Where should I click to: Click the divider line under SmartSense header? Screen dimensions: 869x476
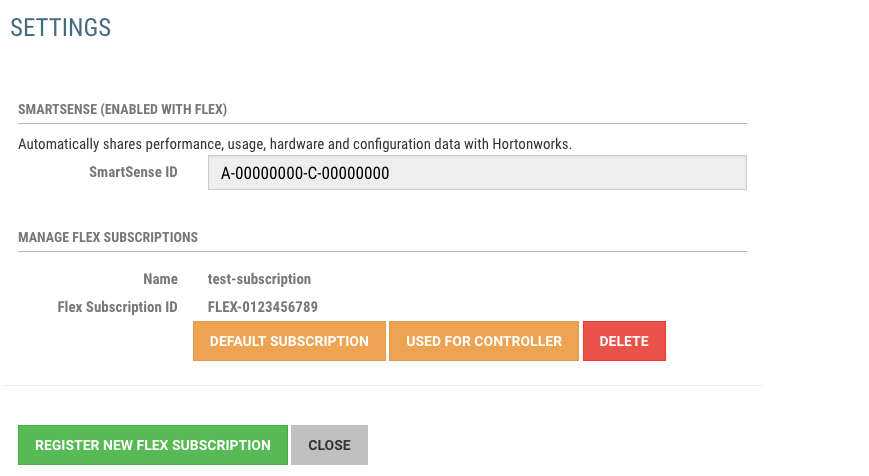click(x=382, y=124)
